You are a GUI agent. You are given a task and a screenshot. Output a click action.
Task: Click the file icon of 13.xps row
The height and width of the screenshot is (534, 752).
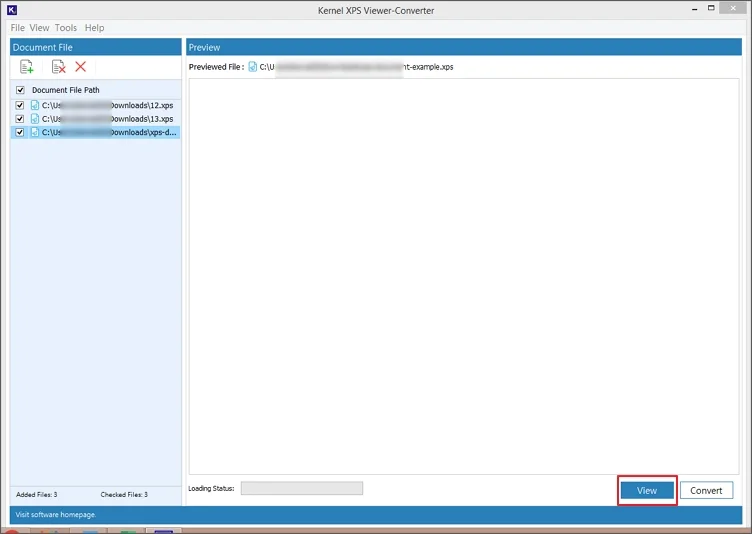[35, 119]
